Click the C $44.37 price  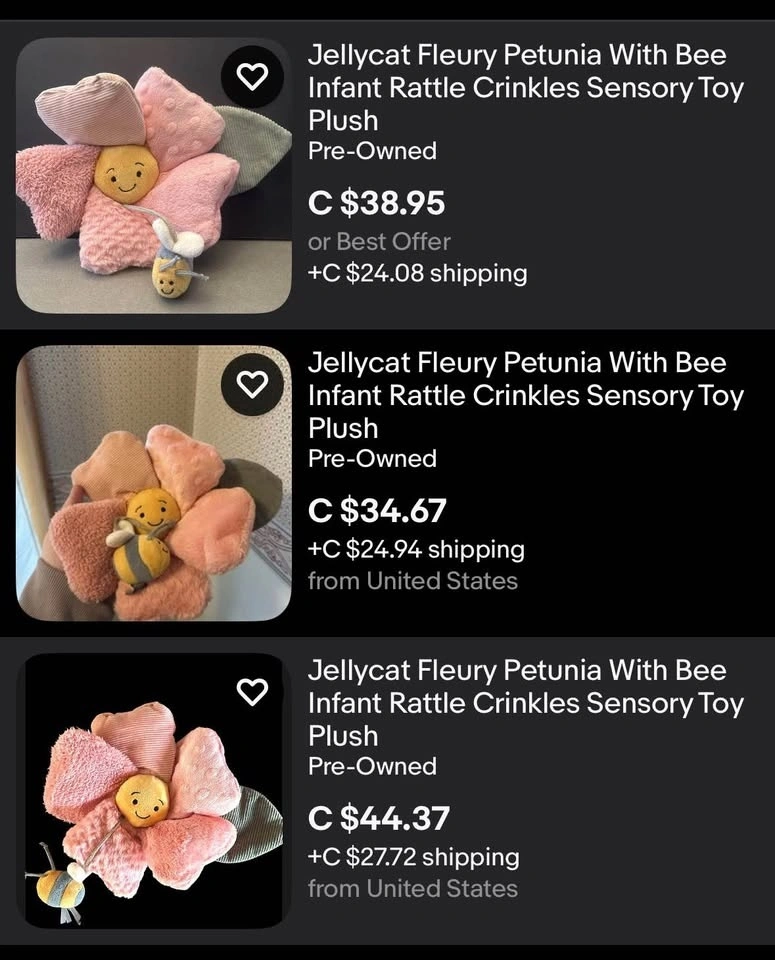pos(379,819)
